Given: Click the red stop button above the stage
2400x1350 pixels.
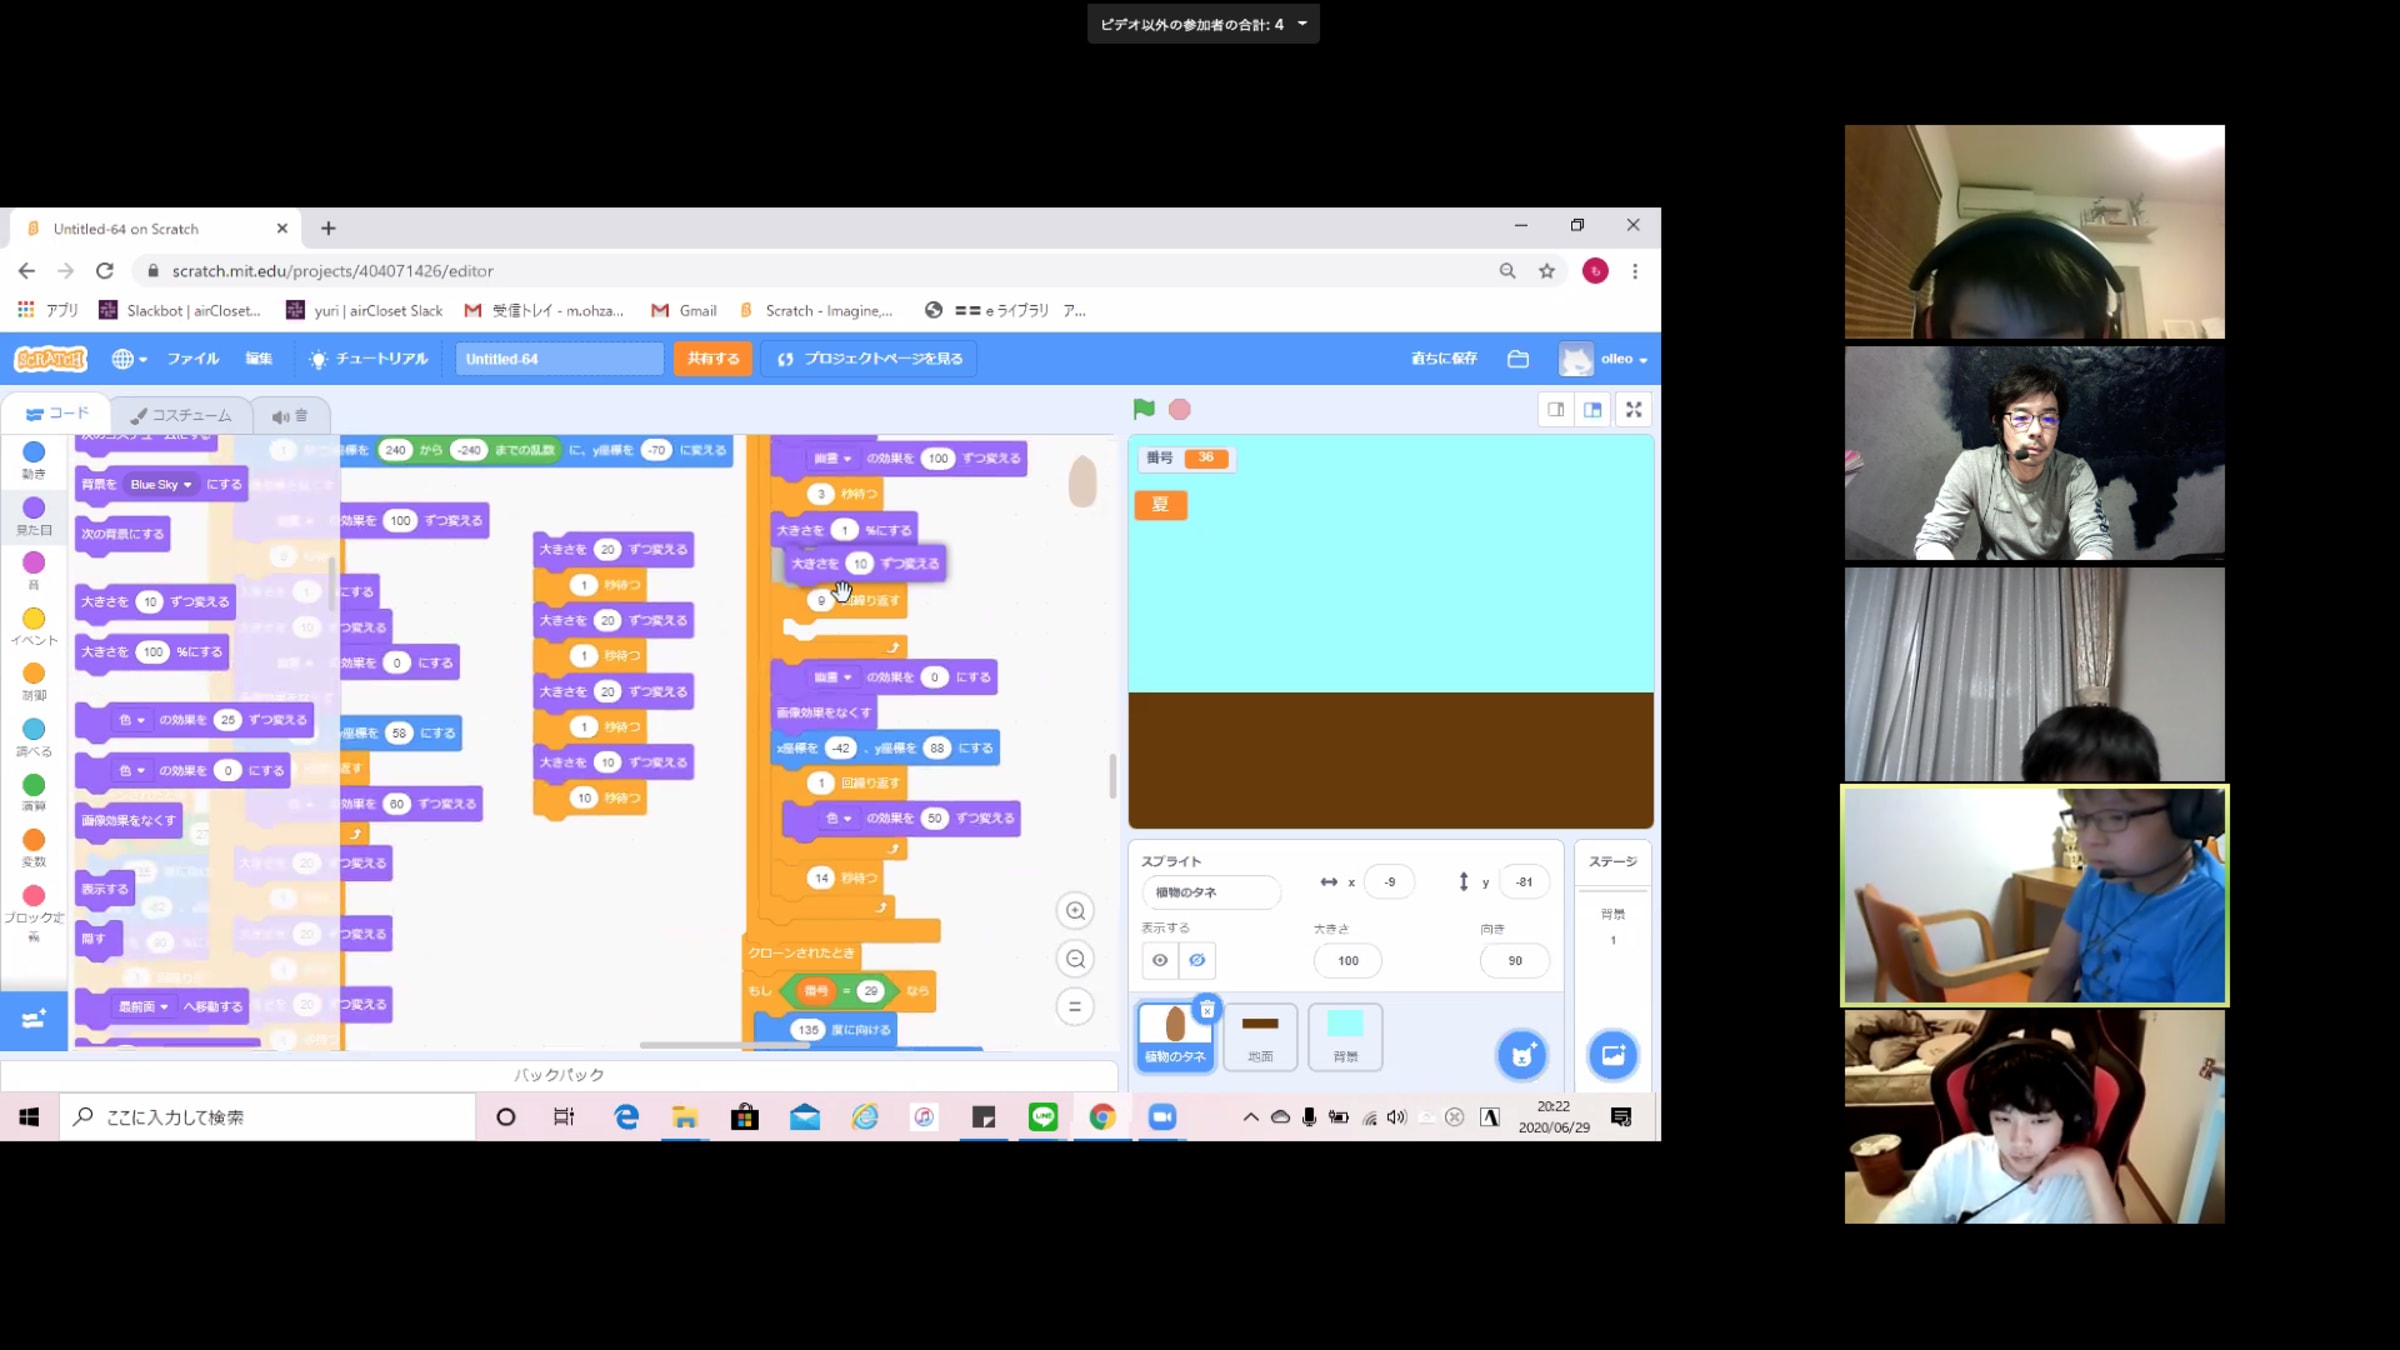Looking at the screenshot, I should (1180, 409).
